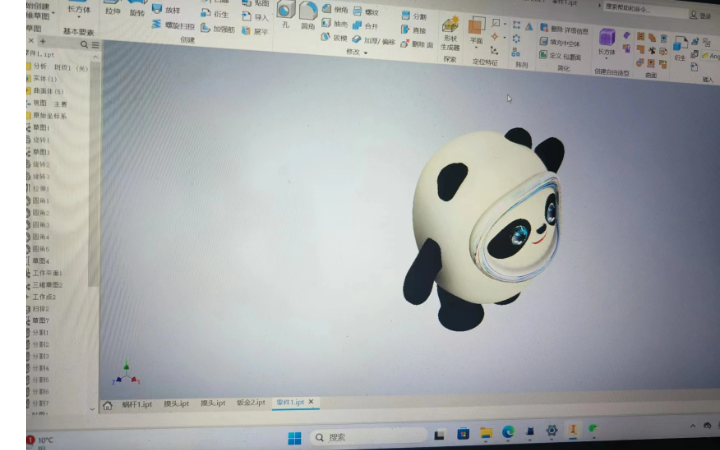Open the 长方体 primitives dropdown arrow
The width and height of the screenshot is (720, 450).
click(79, 17)
